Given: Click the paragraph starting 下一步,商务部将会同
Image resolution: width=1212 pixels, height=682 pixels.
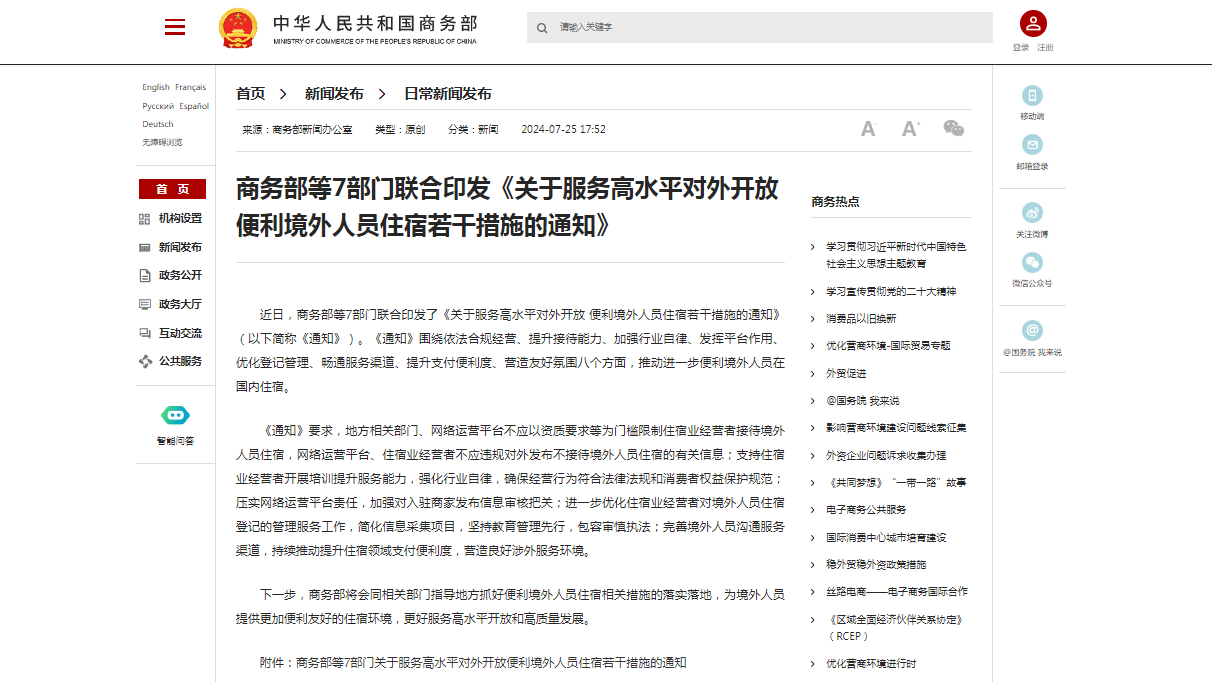Looking at the screenshot, I should click(510, 606).
